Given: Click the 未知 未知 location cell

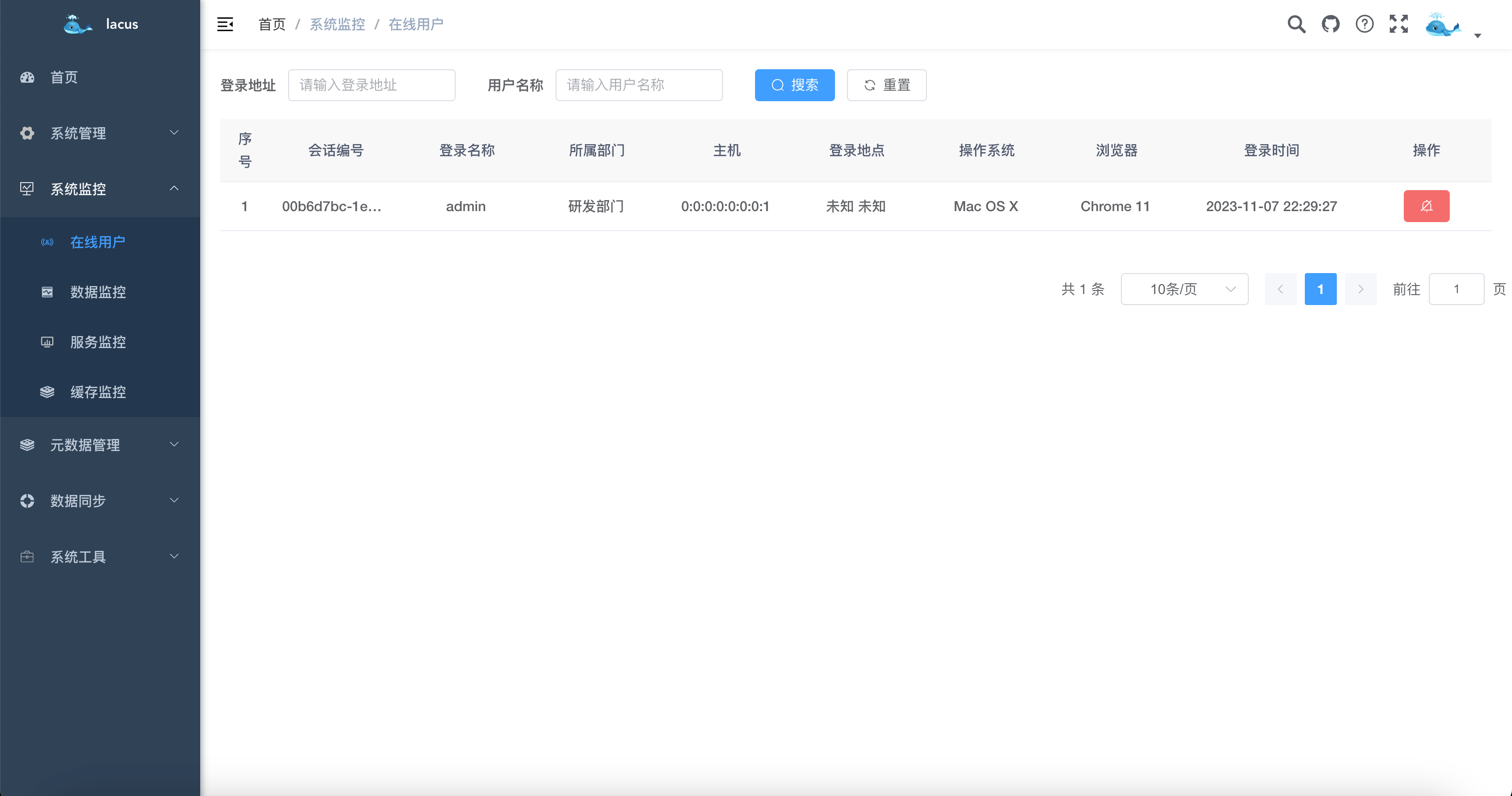Looking at the screenshot, I should point(856,206).
